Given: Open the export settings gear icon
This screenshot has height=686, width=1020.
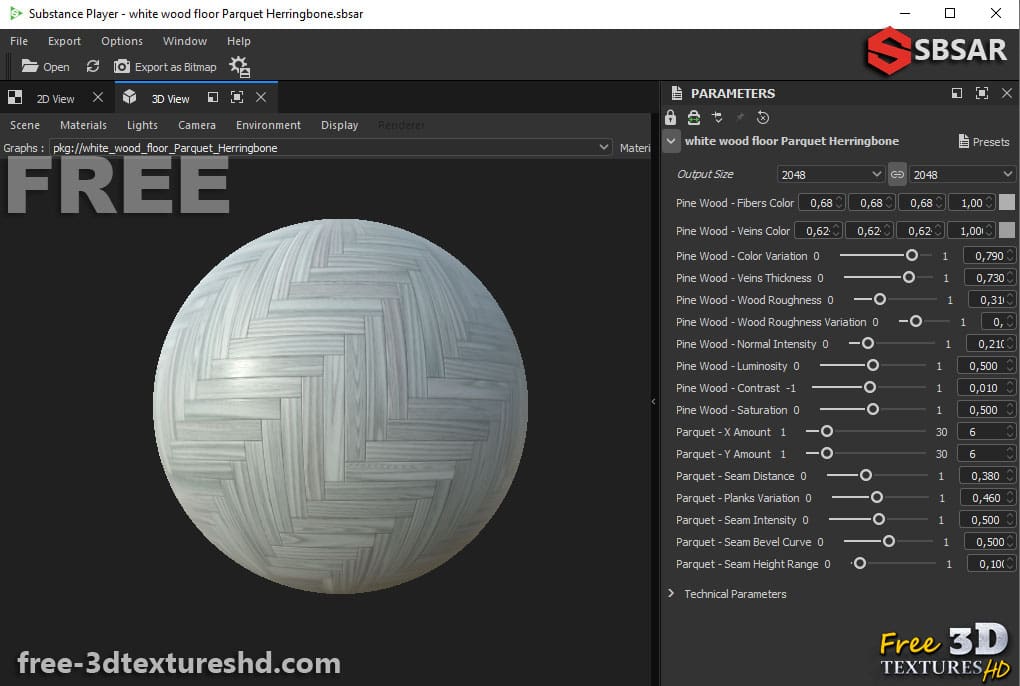Looking at the screenshot, I should 239,66.
